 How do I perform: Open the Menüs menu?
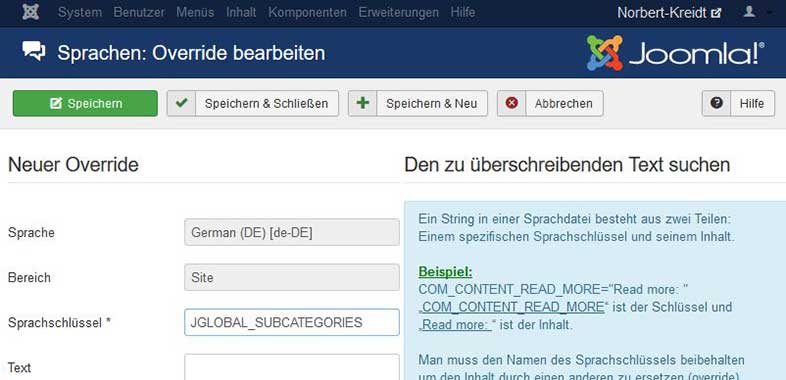[x=195, y=13]
